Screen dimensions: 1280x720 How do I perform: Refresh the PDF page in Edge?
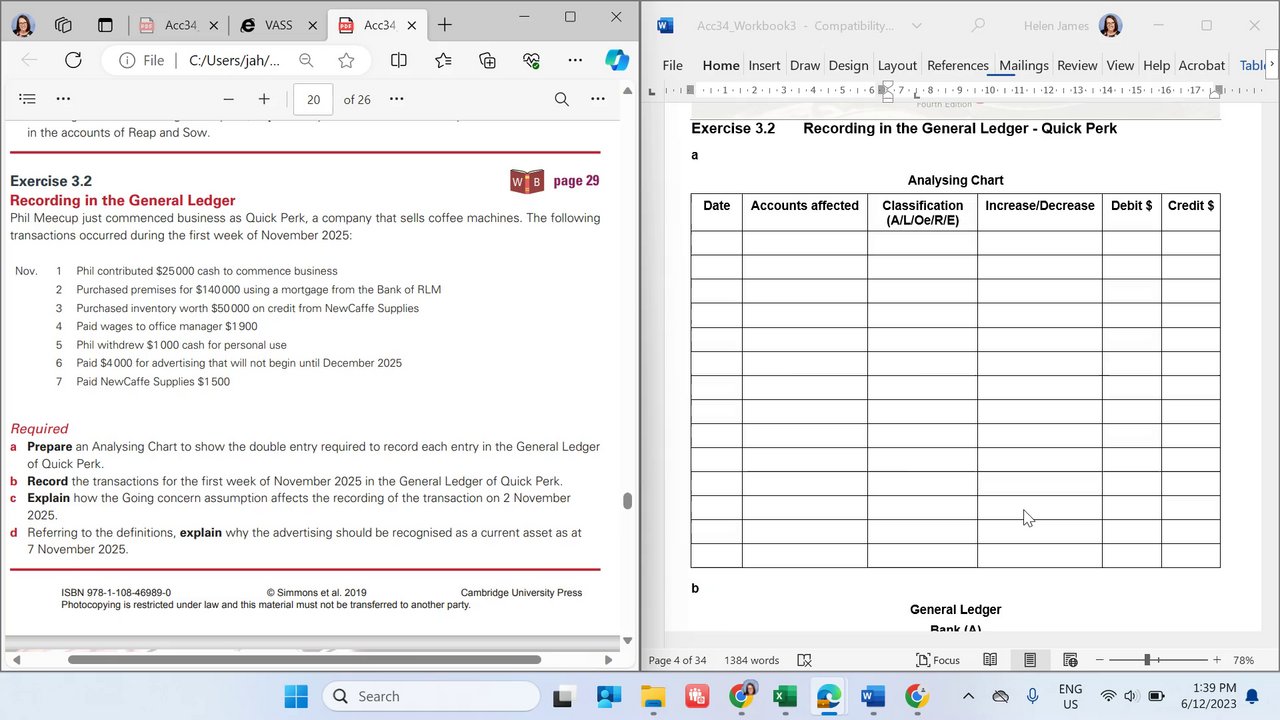click(x=73, y=60)
